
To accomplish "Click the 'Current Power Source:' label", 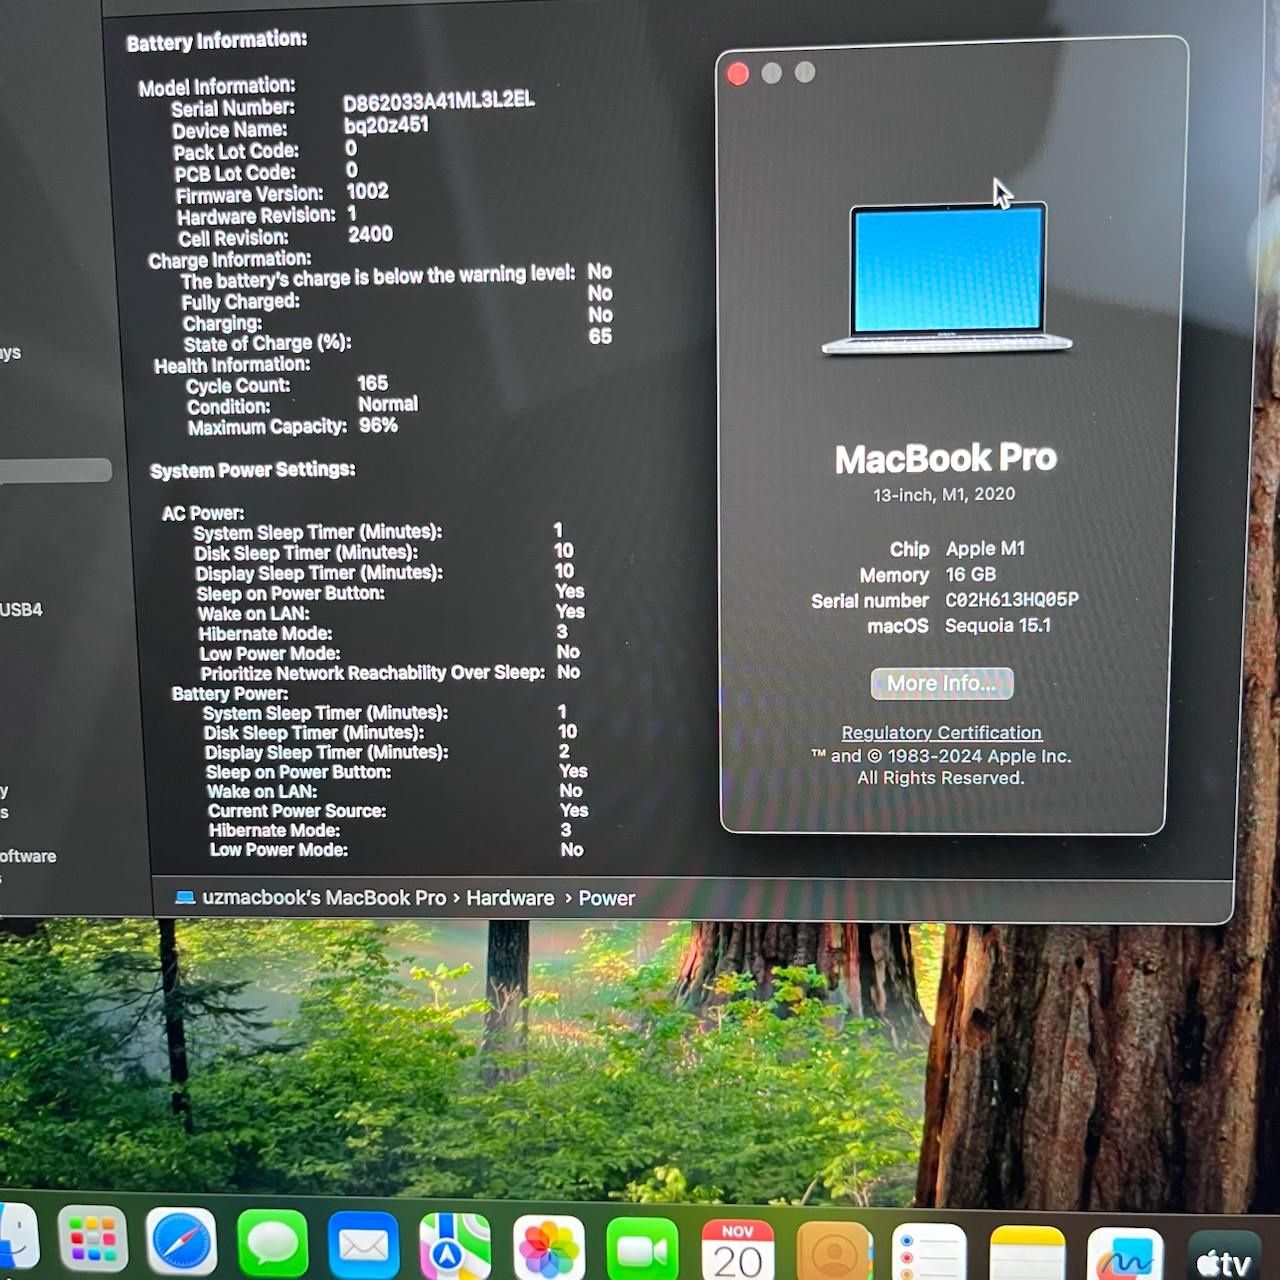I will point(297,811).
